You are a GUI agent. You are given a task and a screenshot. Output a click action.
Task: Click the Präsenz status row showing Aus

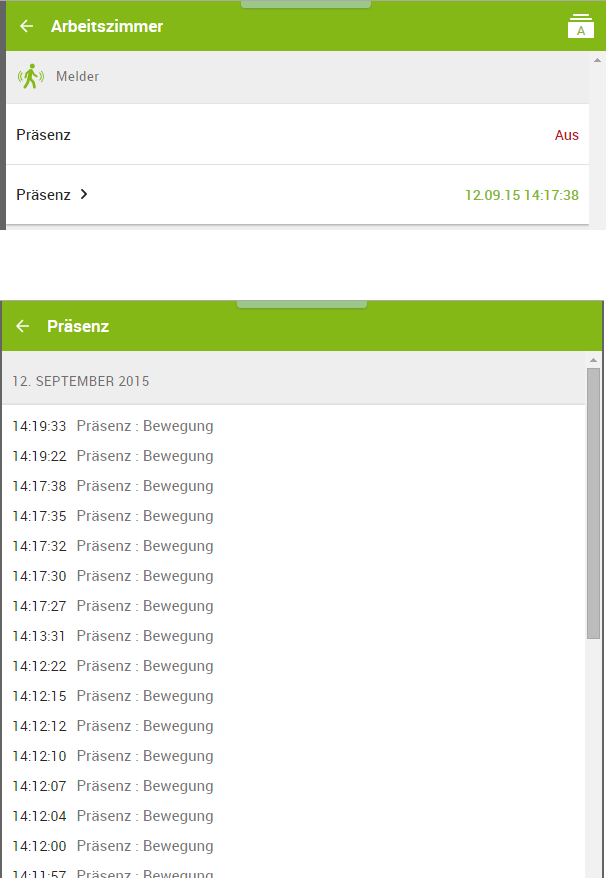coord(297,135)
